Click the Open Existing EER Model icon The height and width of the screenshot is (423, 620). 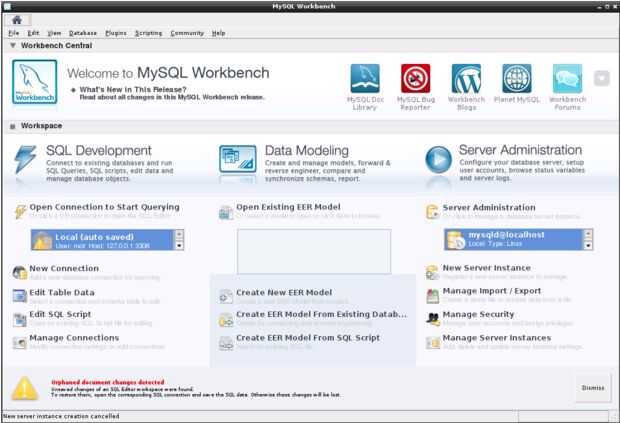pyautogui.click(x=226, y=212)
